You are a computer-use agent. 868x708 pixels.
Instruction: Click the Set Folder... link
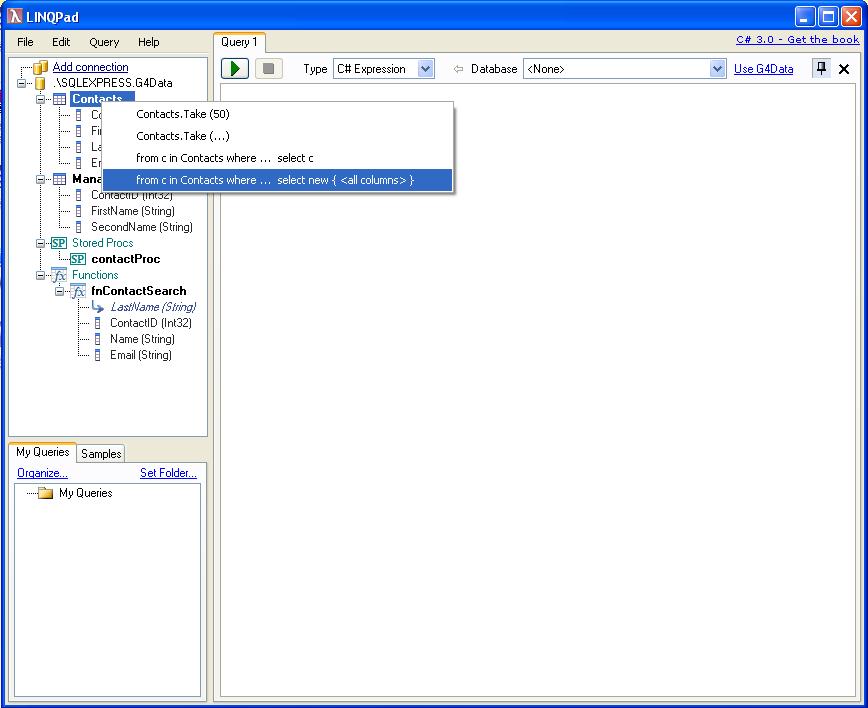click(168, 473)
